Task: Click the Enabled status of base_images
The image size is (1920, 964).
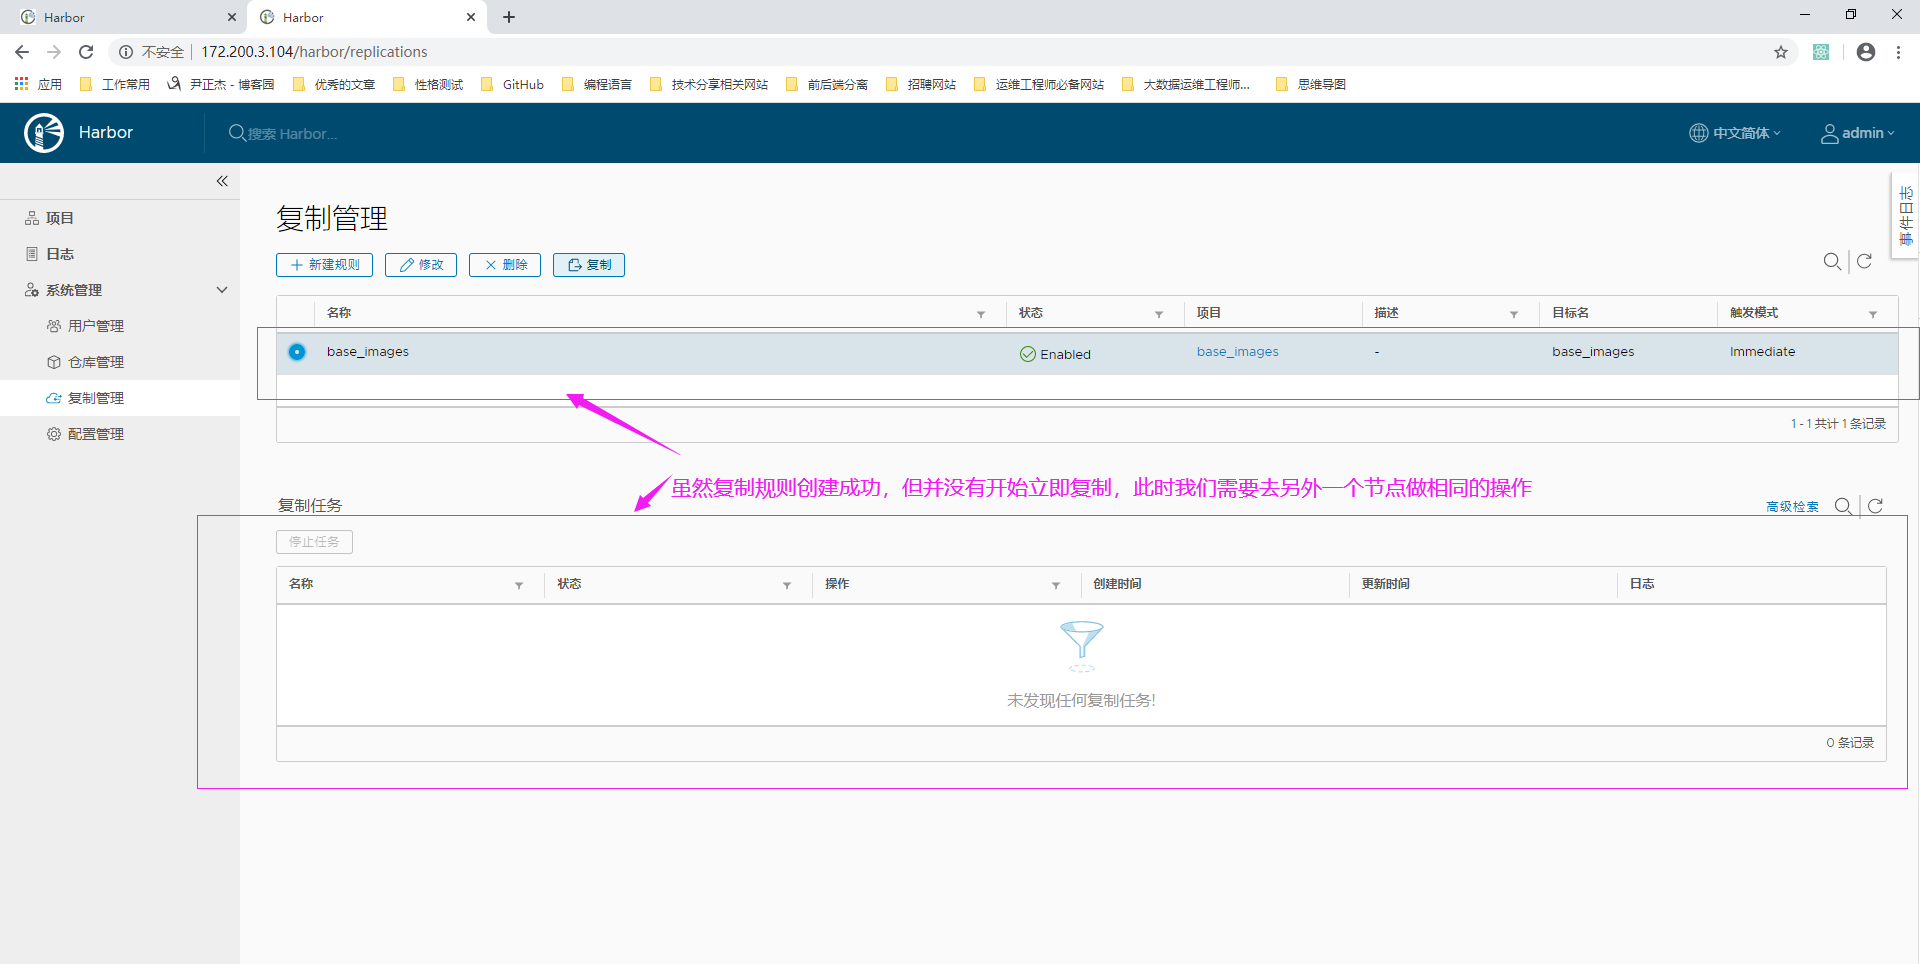Action: click(1055, 354)
